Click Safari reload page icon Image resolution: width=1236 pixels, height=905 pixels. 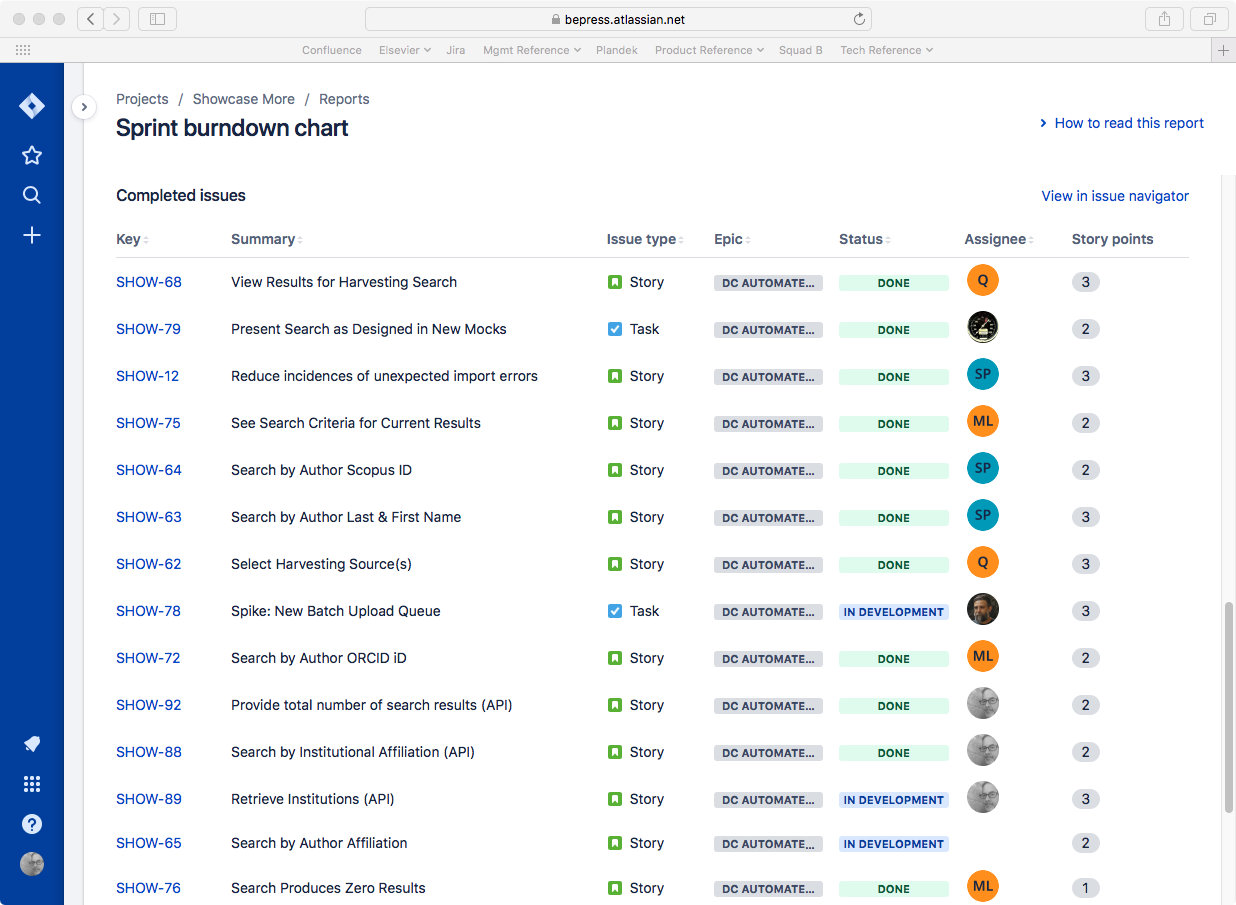click(x=859, y=19)
